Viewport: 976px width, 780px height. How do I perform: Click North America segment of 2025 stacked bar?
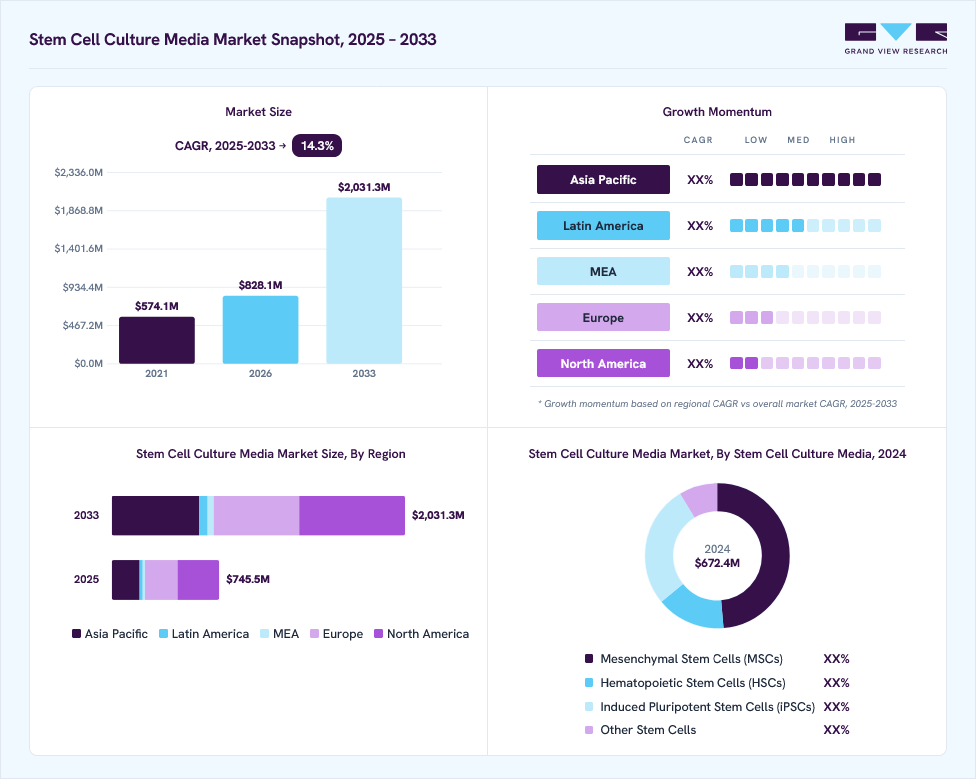click(x=199, y=580)
